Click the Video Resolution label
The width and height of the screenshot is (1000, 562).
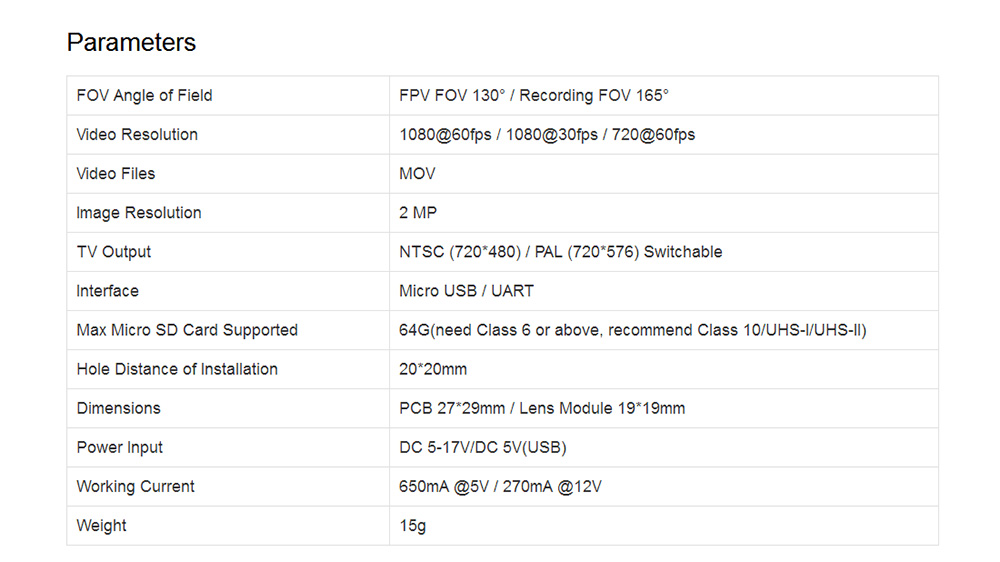137,135
